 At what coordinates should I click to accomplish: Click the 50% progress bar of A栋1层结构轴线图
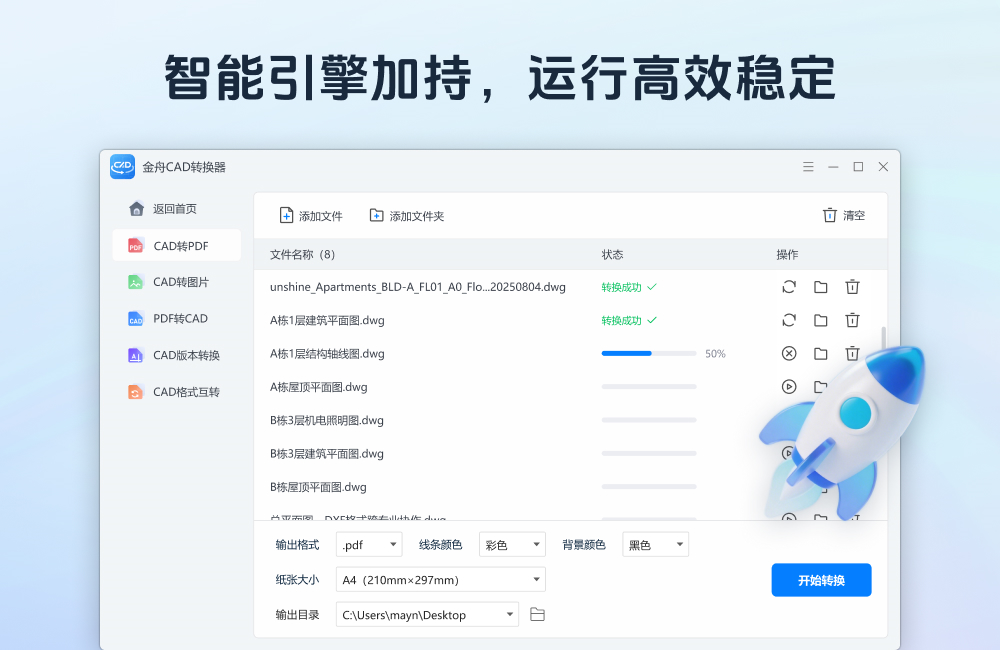649,353
